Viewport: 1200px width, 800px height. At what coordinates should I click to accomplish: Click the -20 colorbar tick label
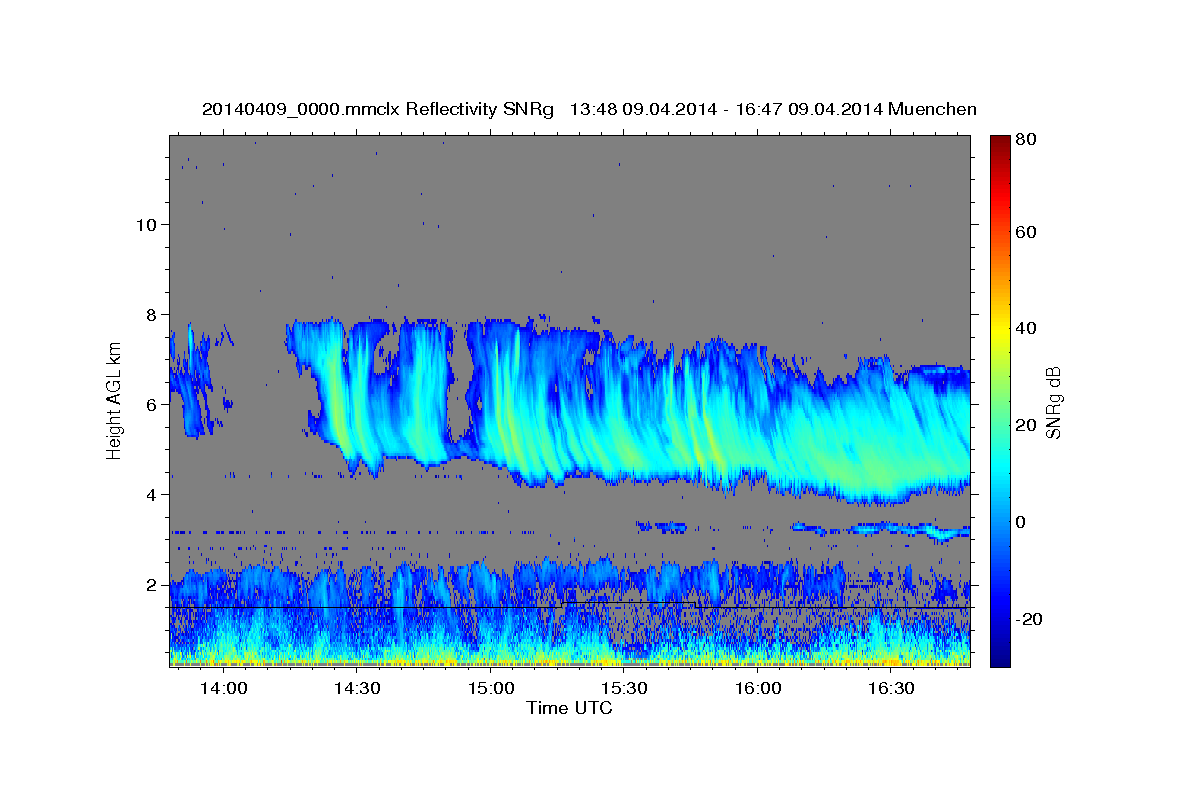(x=1029, y=619)
